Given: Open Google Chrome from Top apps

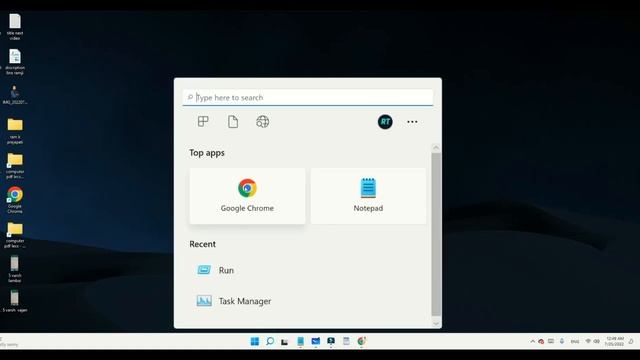Looking at the screenshot, I should pos(247,196).
